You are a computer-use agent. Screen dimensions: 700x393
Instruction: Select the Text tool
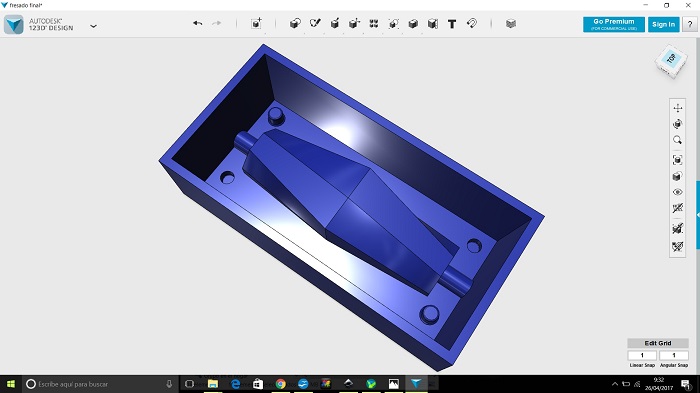click(452, 24)
